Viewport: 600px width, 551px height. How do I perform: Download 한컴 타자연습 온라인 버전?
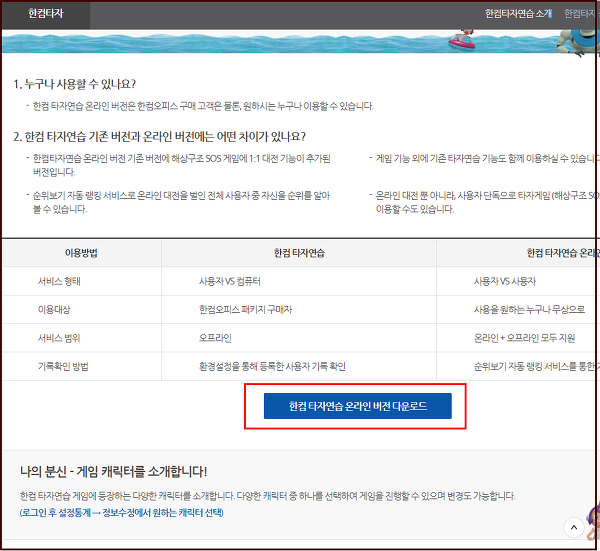358,406
